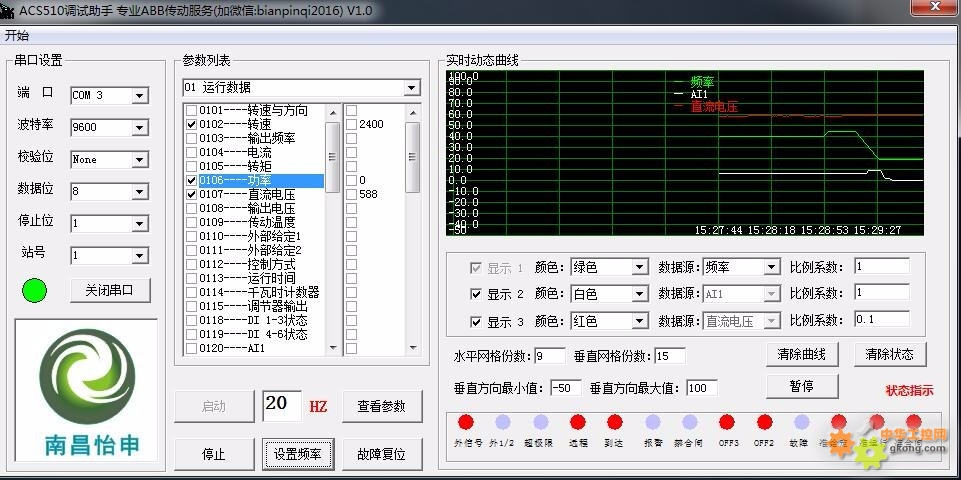Check the 0120 AI1 parameter
The image size is (961, 480).
tap(191, 348)
